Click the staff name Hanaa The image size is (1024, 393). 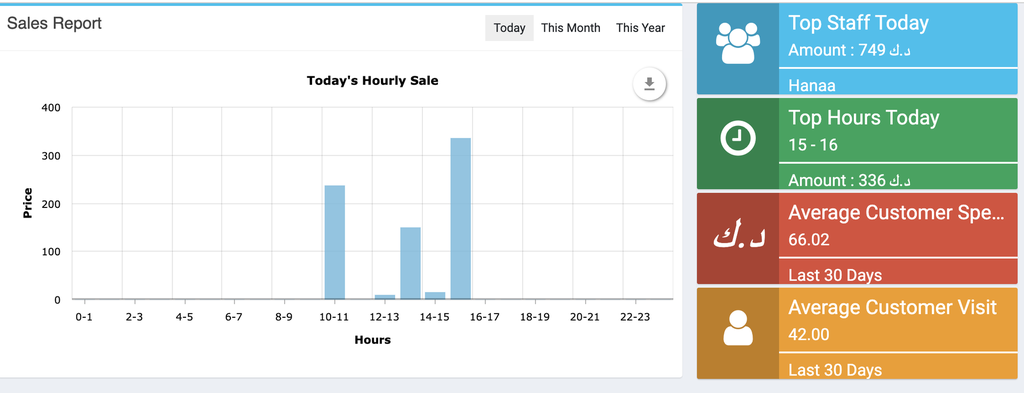[812, 85]
